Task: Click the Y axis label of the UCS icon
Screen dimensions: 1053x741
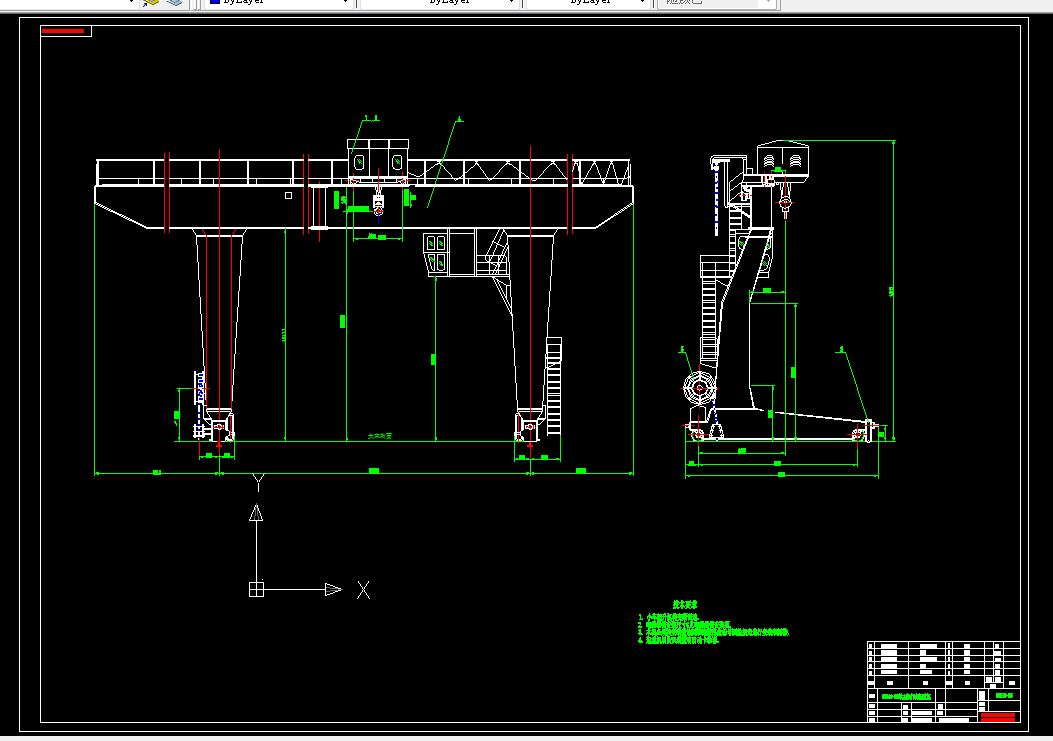Action: [258, 481]
